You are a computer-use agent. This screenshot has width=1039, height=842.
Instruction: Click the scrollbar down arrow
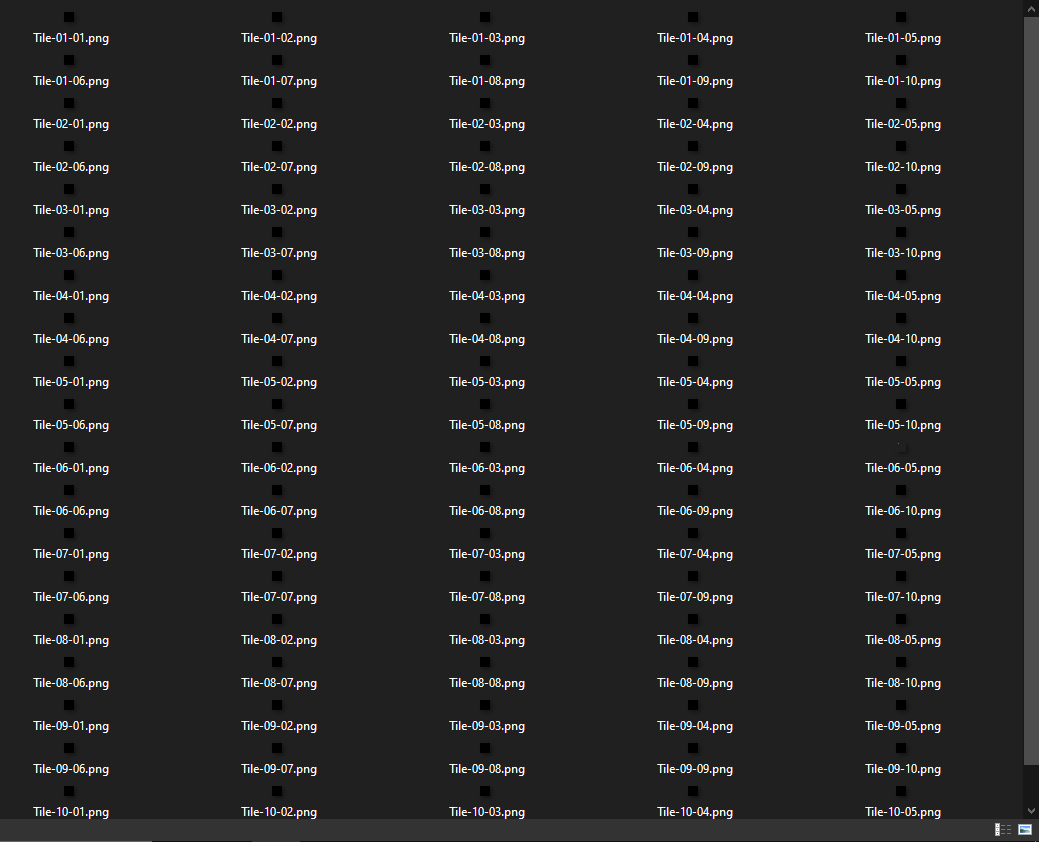pos(1031,811)
